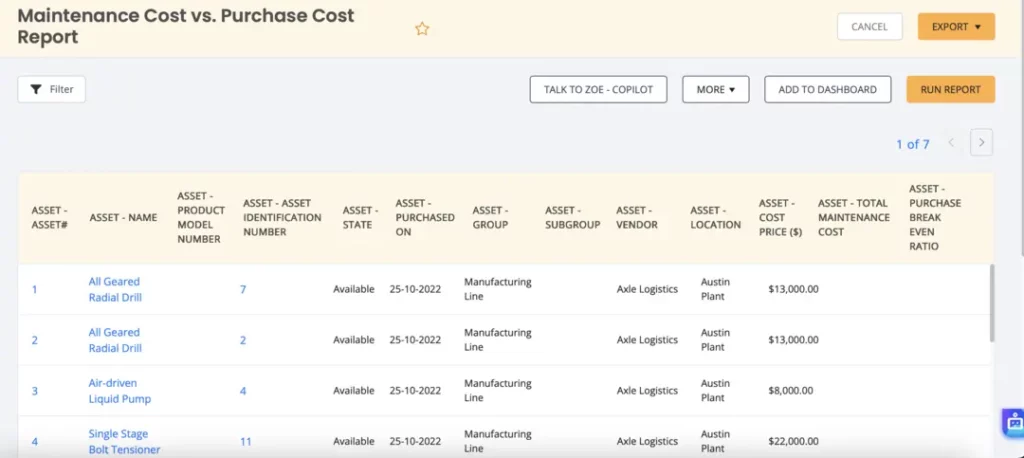The height and width of the screenshot is (458, 1024).
Task: Click asset identification number 7 link
Action: point(243,290)
